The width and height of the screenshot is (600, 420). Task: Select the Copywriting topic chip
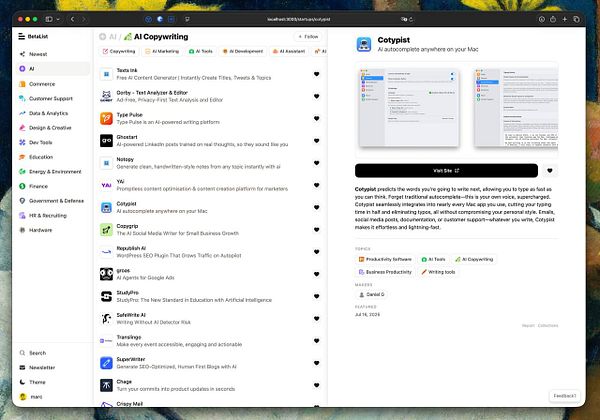[119, 51]
